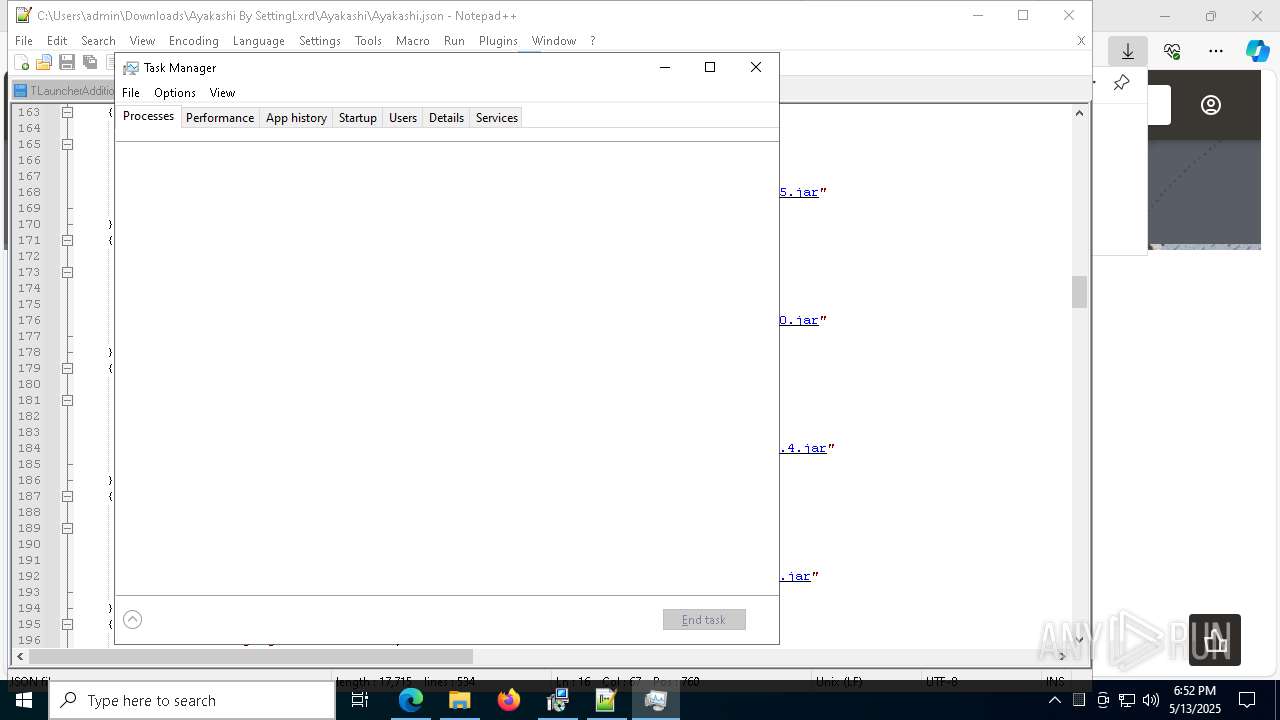1280x720 pixels.
Task: Open the .jar link on line 192
Action: 795,576
